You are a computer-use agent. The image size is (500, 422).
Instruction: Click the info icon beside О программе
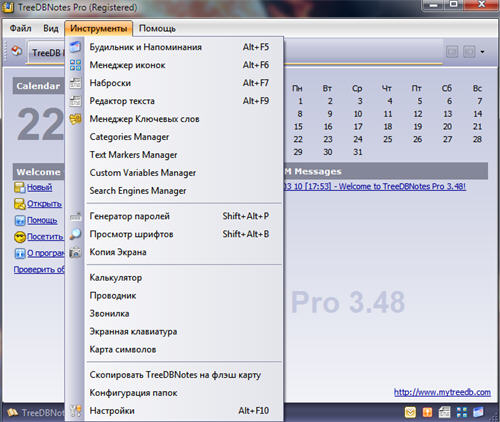20,253
